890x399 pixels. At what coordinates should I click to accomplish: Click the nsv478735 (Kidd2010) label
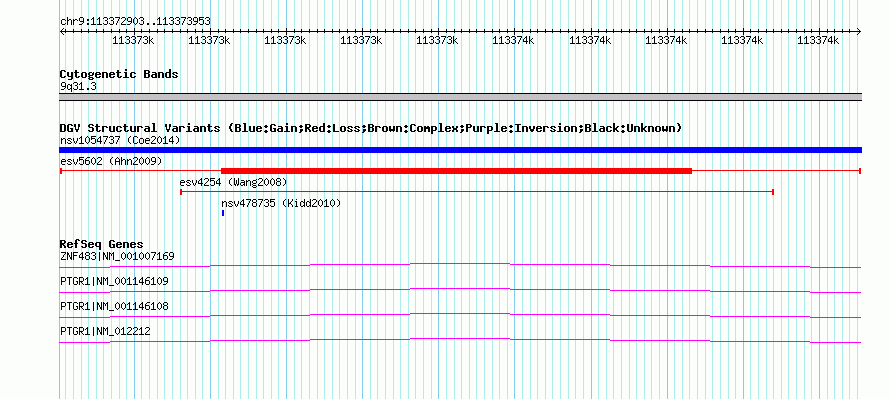tap(281, 203)
